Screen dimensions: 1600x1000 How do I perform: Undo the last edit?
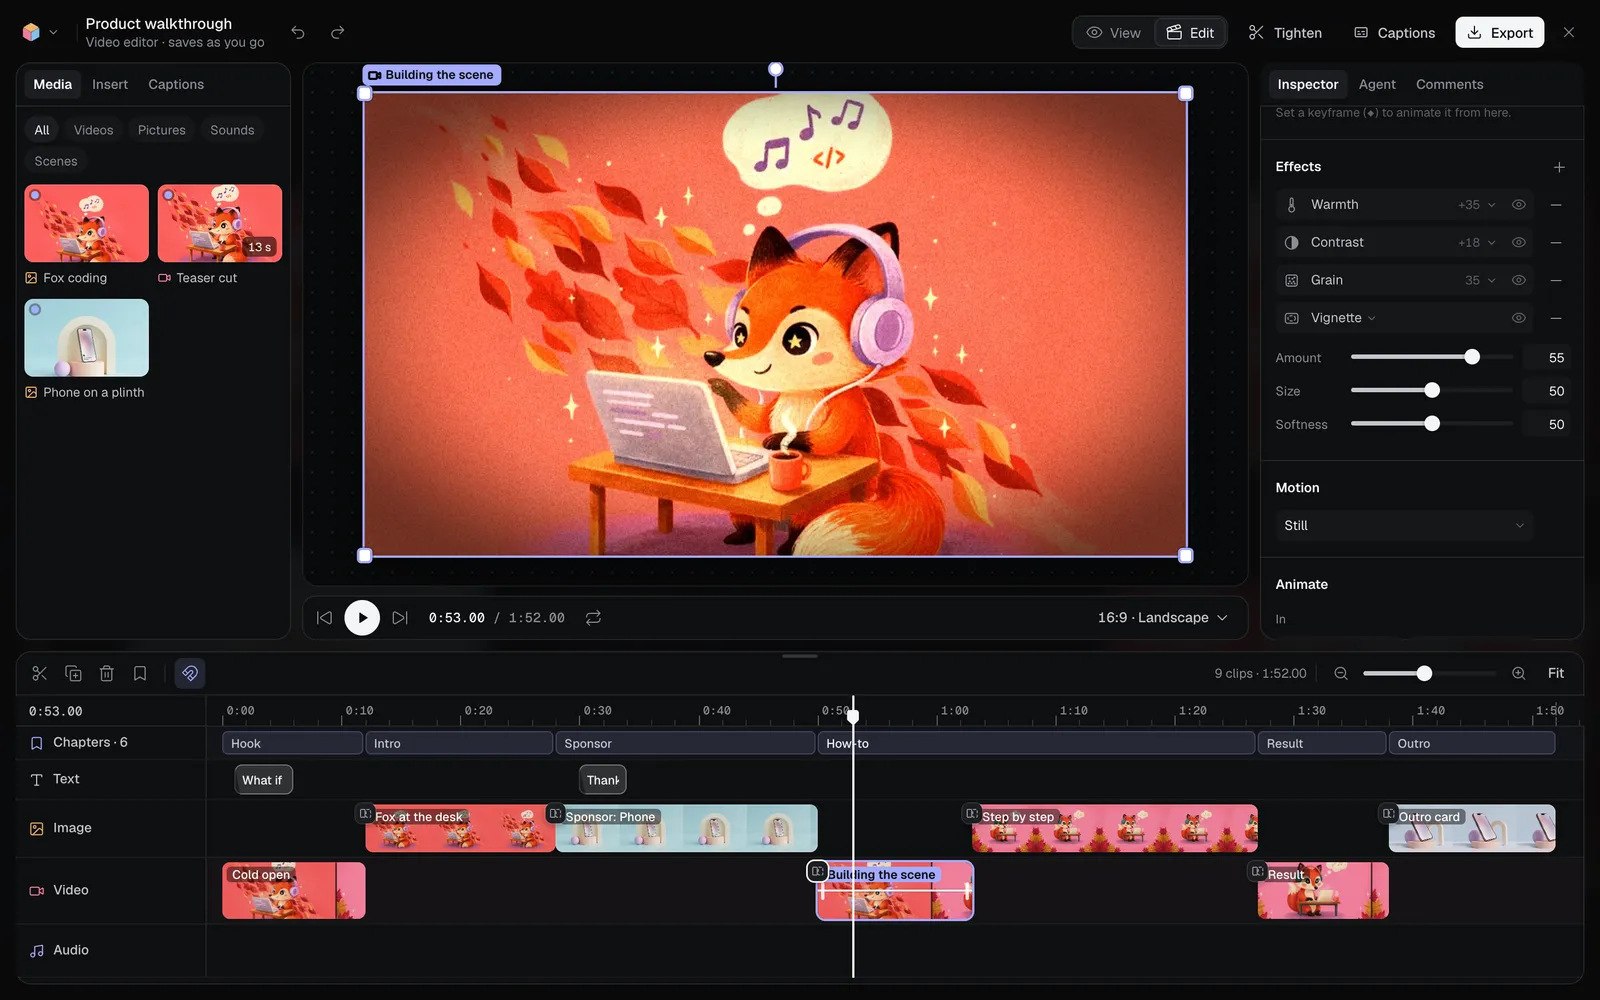[298, 33]
